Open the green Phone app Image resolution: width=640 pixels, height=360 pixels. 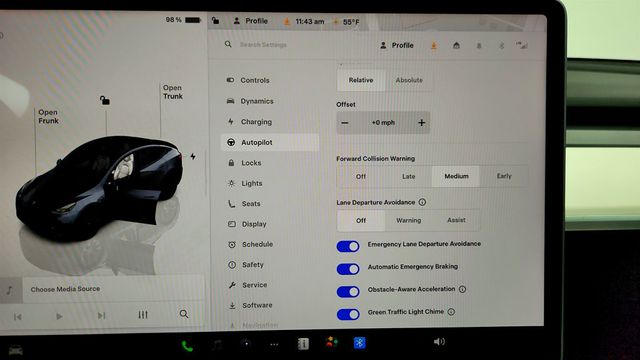pyautogui.click(x=187, y=346)
